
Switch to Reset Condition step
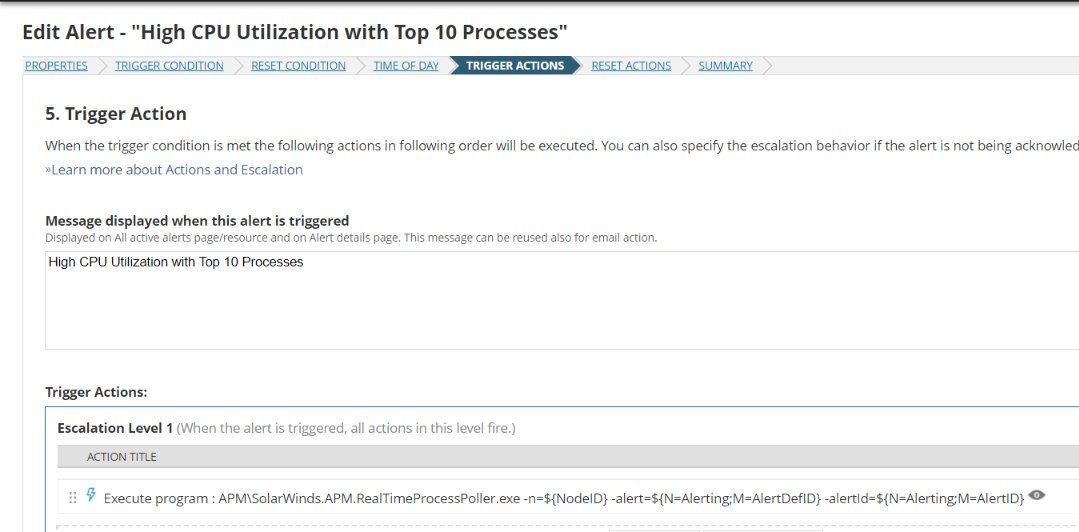pos(298,66)
